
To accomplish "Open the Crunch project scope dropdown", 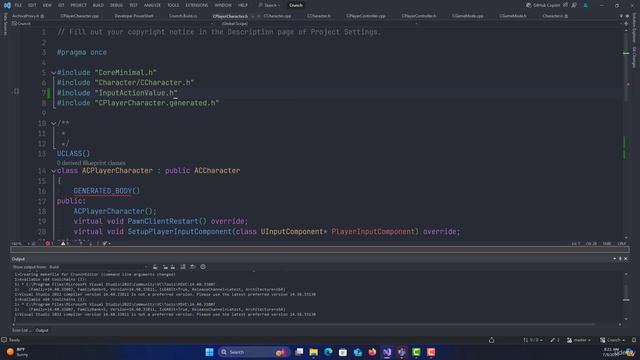I will [x=112, y=24].
